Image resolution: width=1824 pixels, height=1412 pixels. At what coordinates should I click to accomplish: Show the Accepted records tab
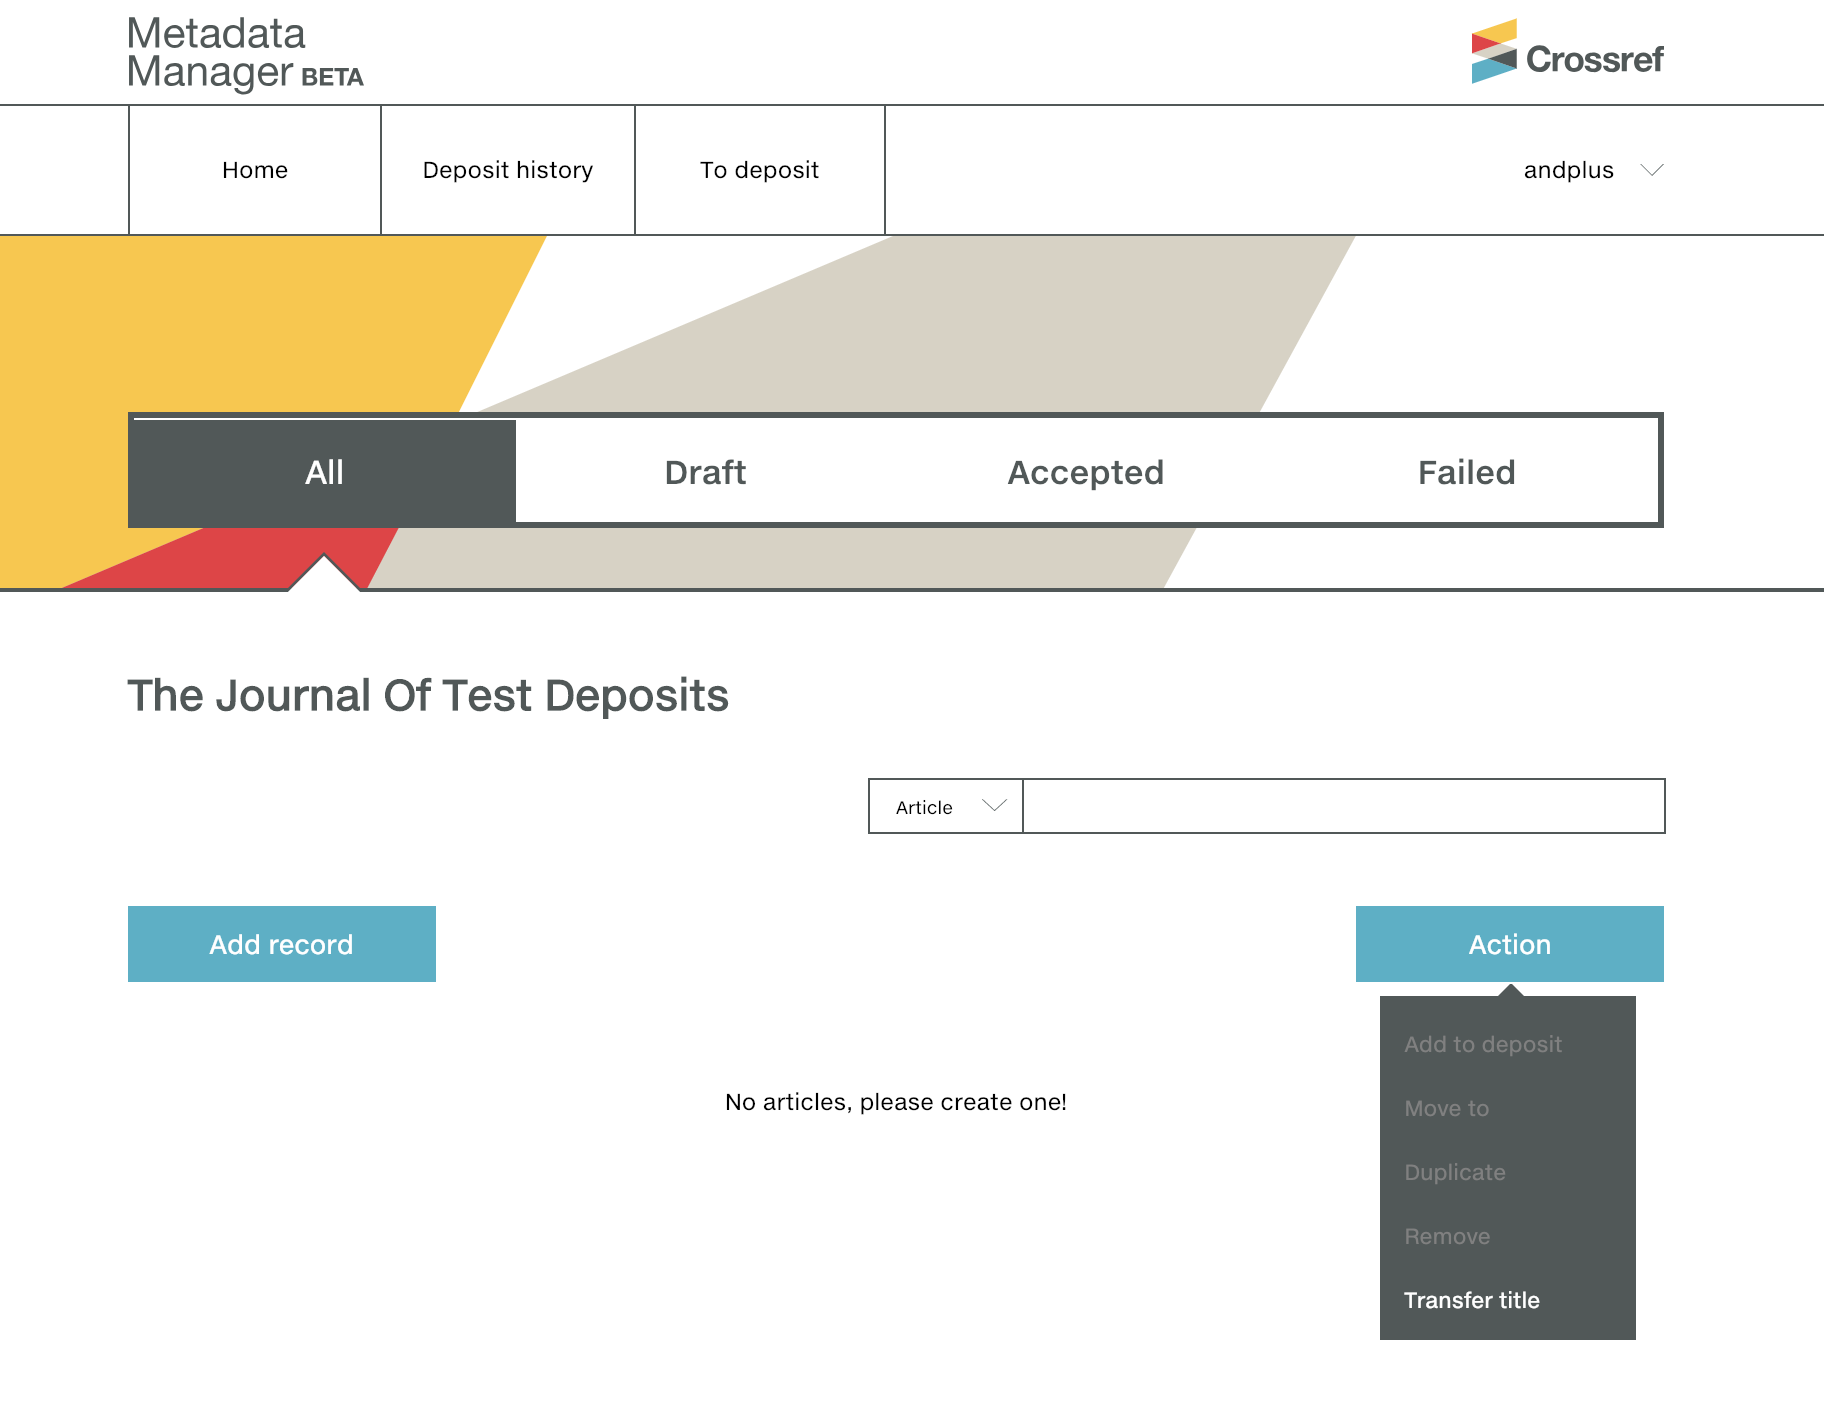[1085, 472]
